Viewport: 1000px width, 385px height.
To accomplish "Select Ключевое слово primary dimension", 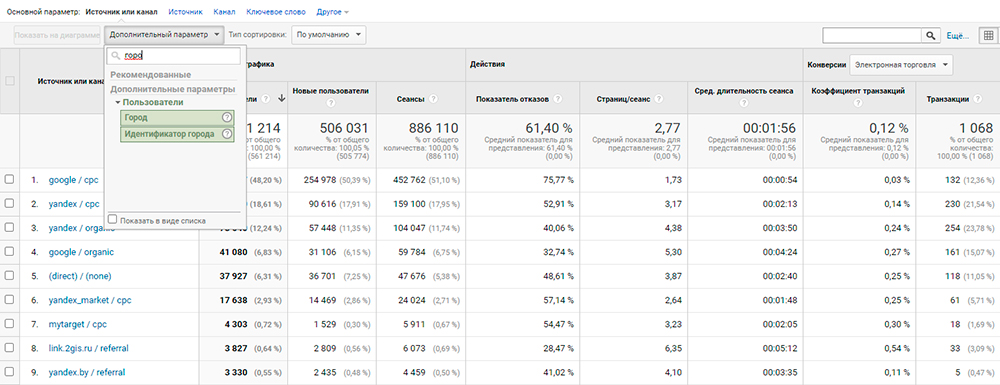I will click(x=276, y=11).
